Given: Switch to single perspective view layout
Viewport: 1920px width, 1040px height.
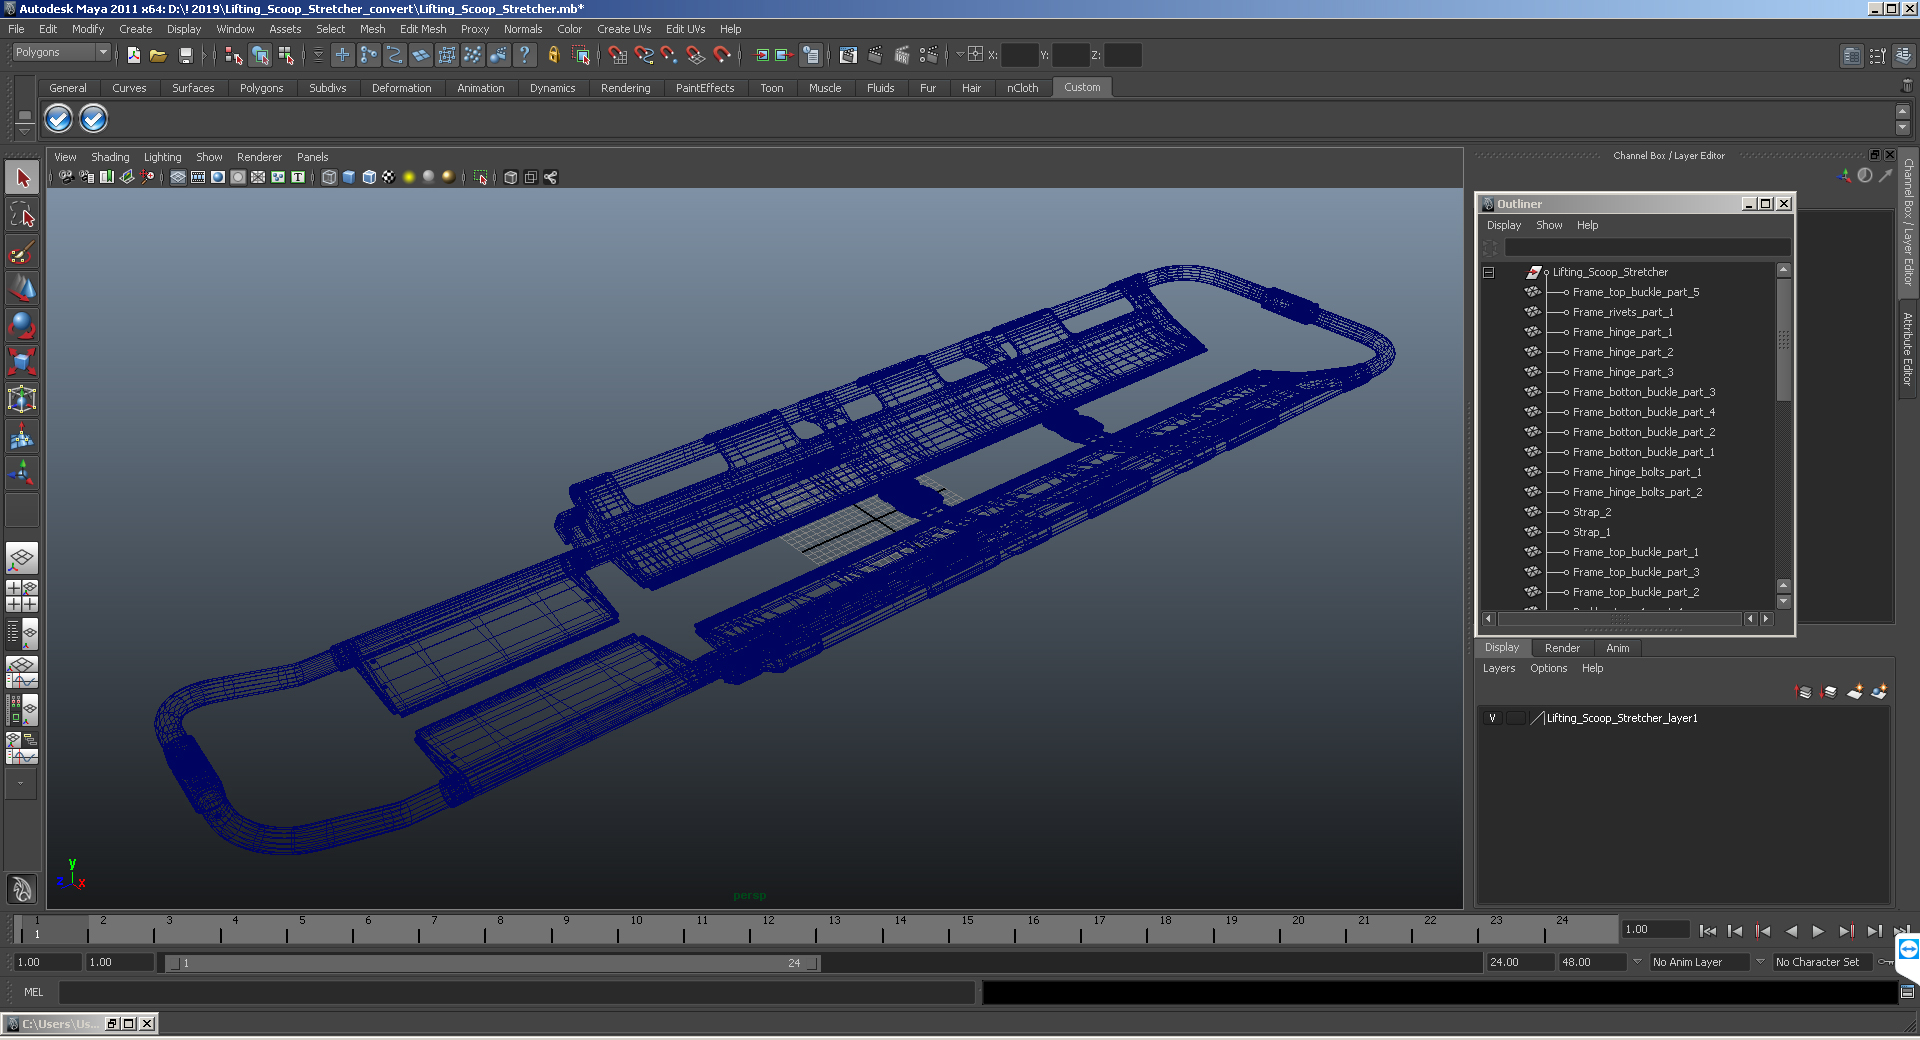Looking at the screenshot, I should (x=22, y=558).
